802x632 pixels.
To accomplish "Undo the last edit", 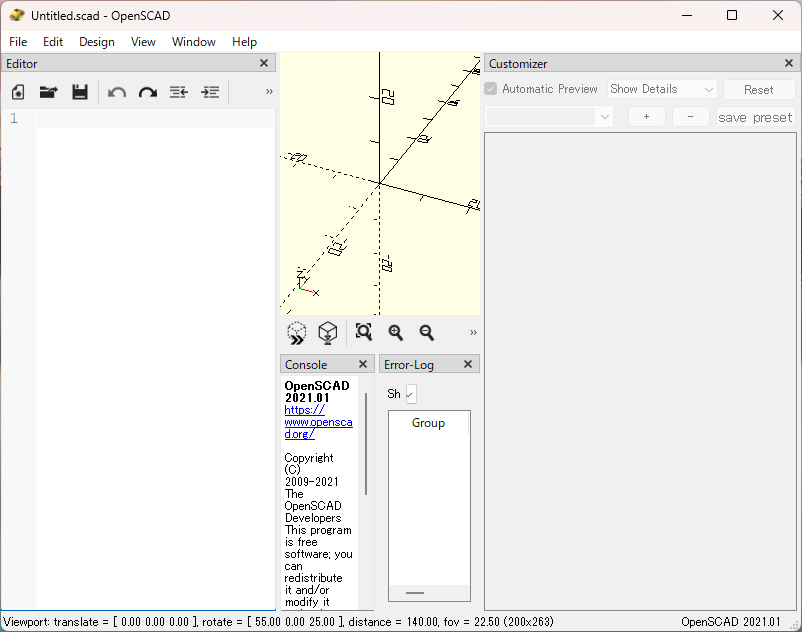I will pos(117,92).
